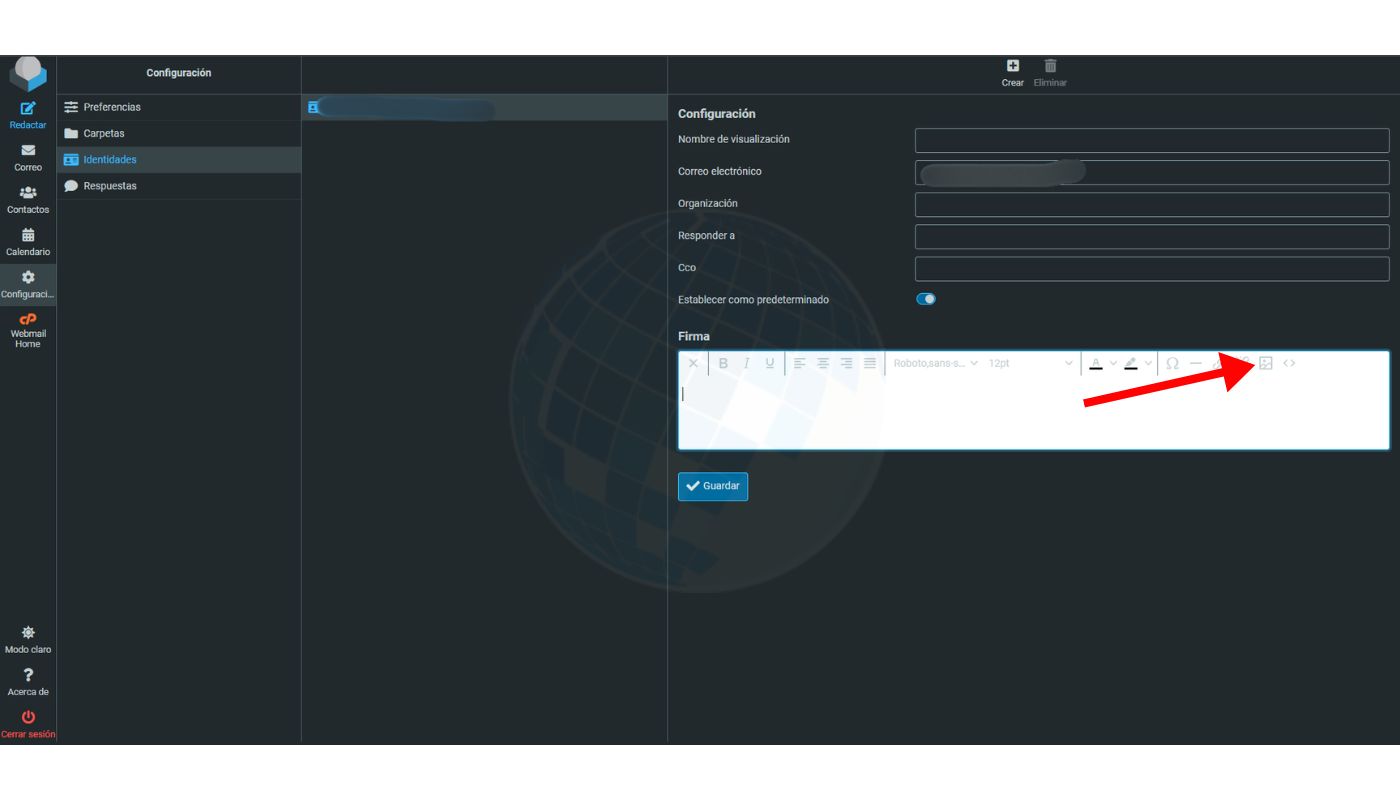The image size is (1400, 800).
Task: Open source code view in signature editor
Action: [1289, 363]
